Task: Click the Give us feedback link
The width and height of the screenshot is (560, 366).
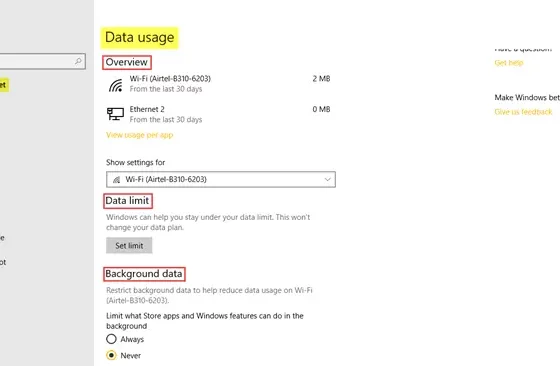Action: tap(523, 112)
